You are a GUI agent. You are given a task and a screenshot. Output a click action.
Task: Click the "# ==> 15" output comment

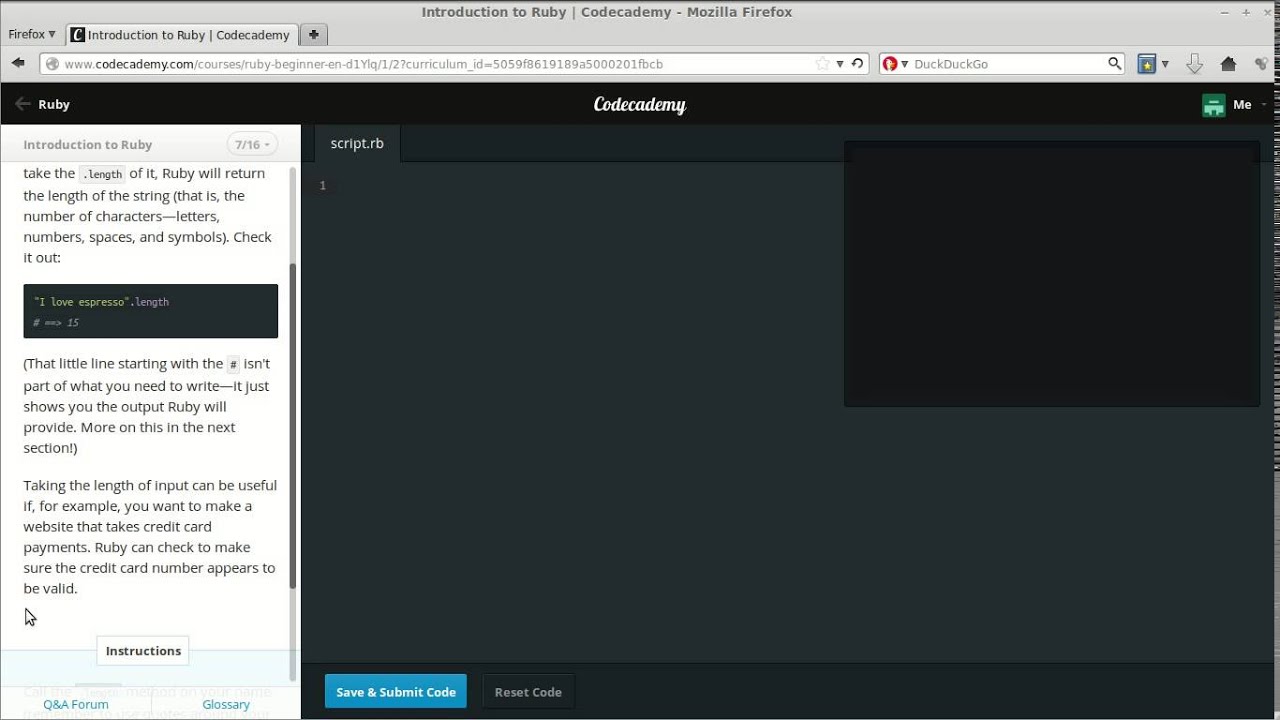tap(56, 323)
